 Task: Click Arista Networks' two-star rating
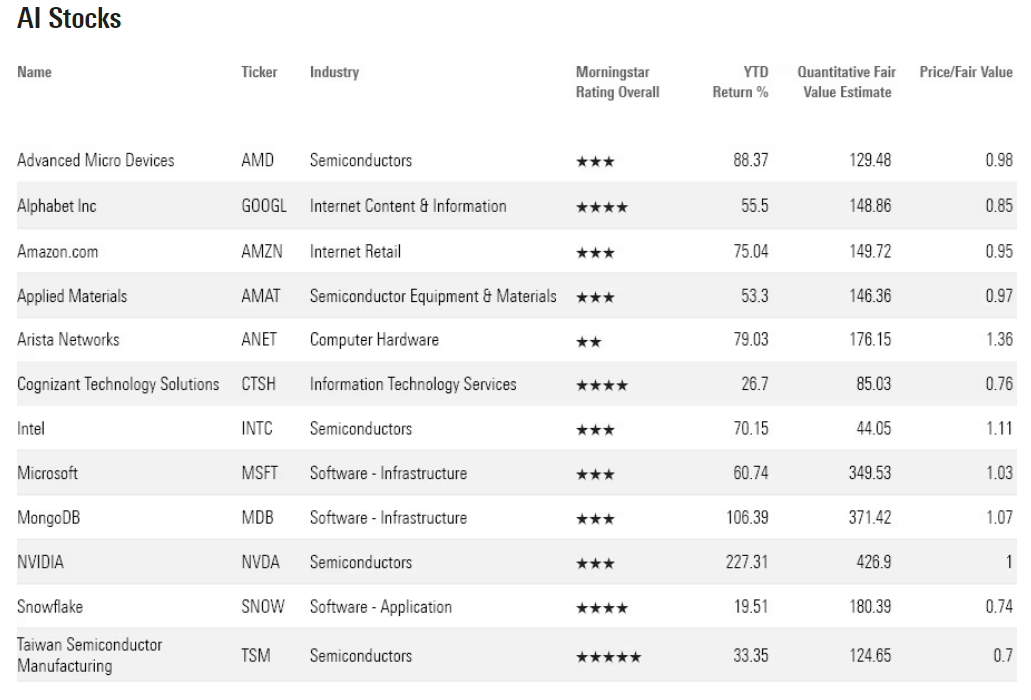click(588, 342)
